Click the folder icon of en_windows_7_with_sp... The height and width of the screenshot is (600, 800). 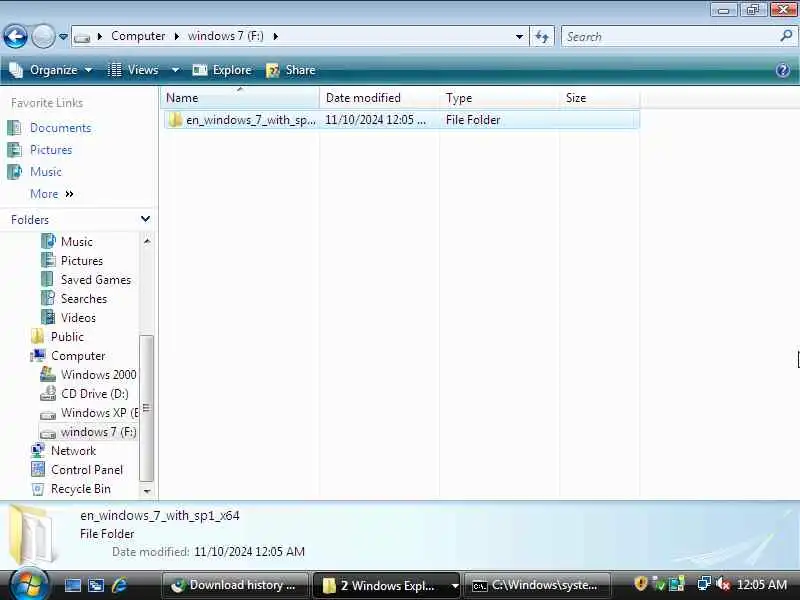coord(175,120)
